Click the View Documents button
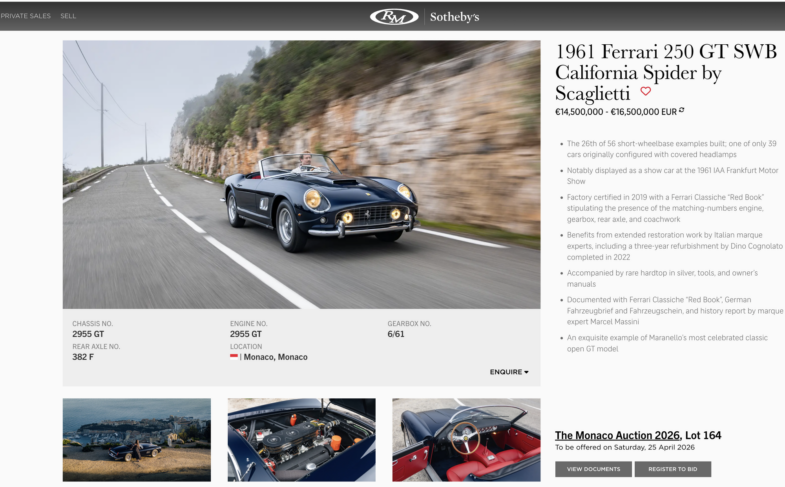 pos(593,469)
